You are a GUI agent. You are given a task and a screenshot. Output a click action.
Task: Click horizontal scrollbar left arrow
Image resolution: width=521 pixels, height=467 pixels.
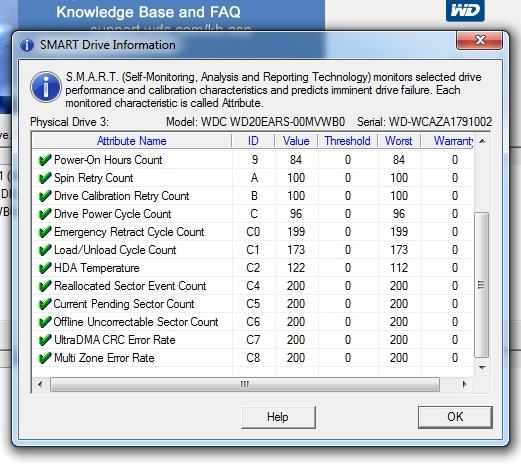pyautogui.click(x=40, y=384)
